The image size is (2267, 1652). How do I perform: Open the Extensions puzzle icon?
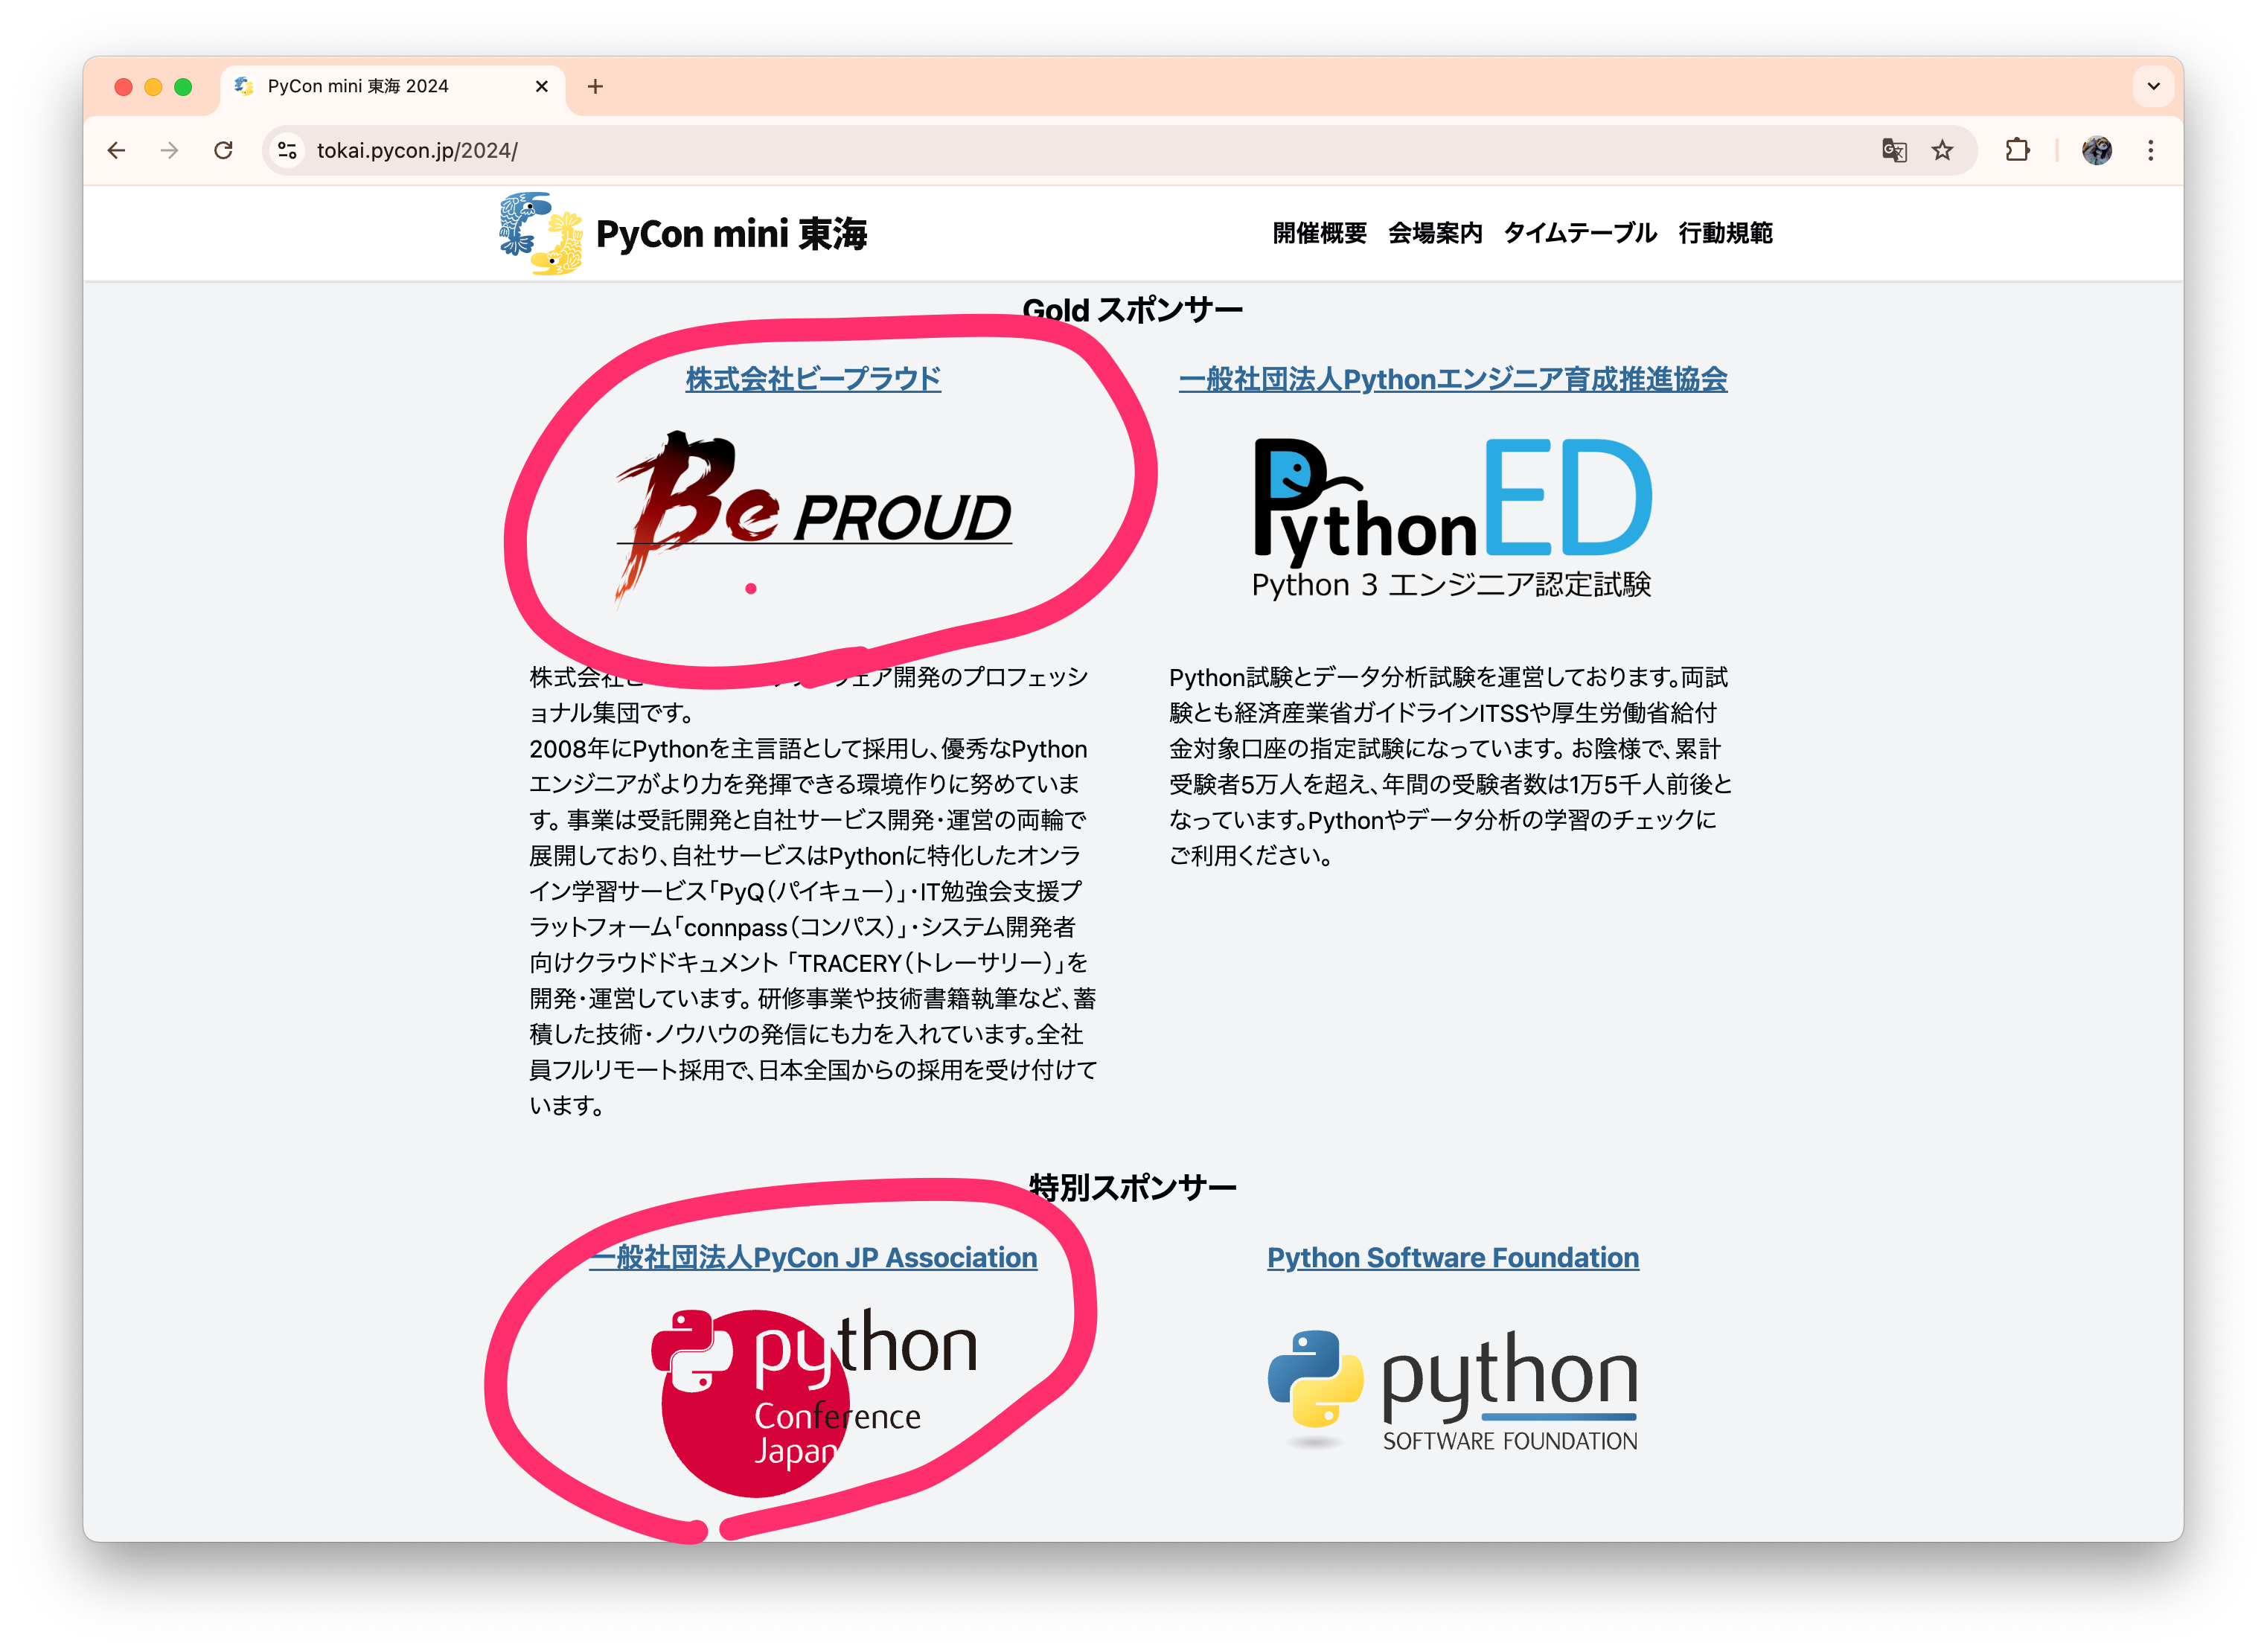click(2017, 150)
